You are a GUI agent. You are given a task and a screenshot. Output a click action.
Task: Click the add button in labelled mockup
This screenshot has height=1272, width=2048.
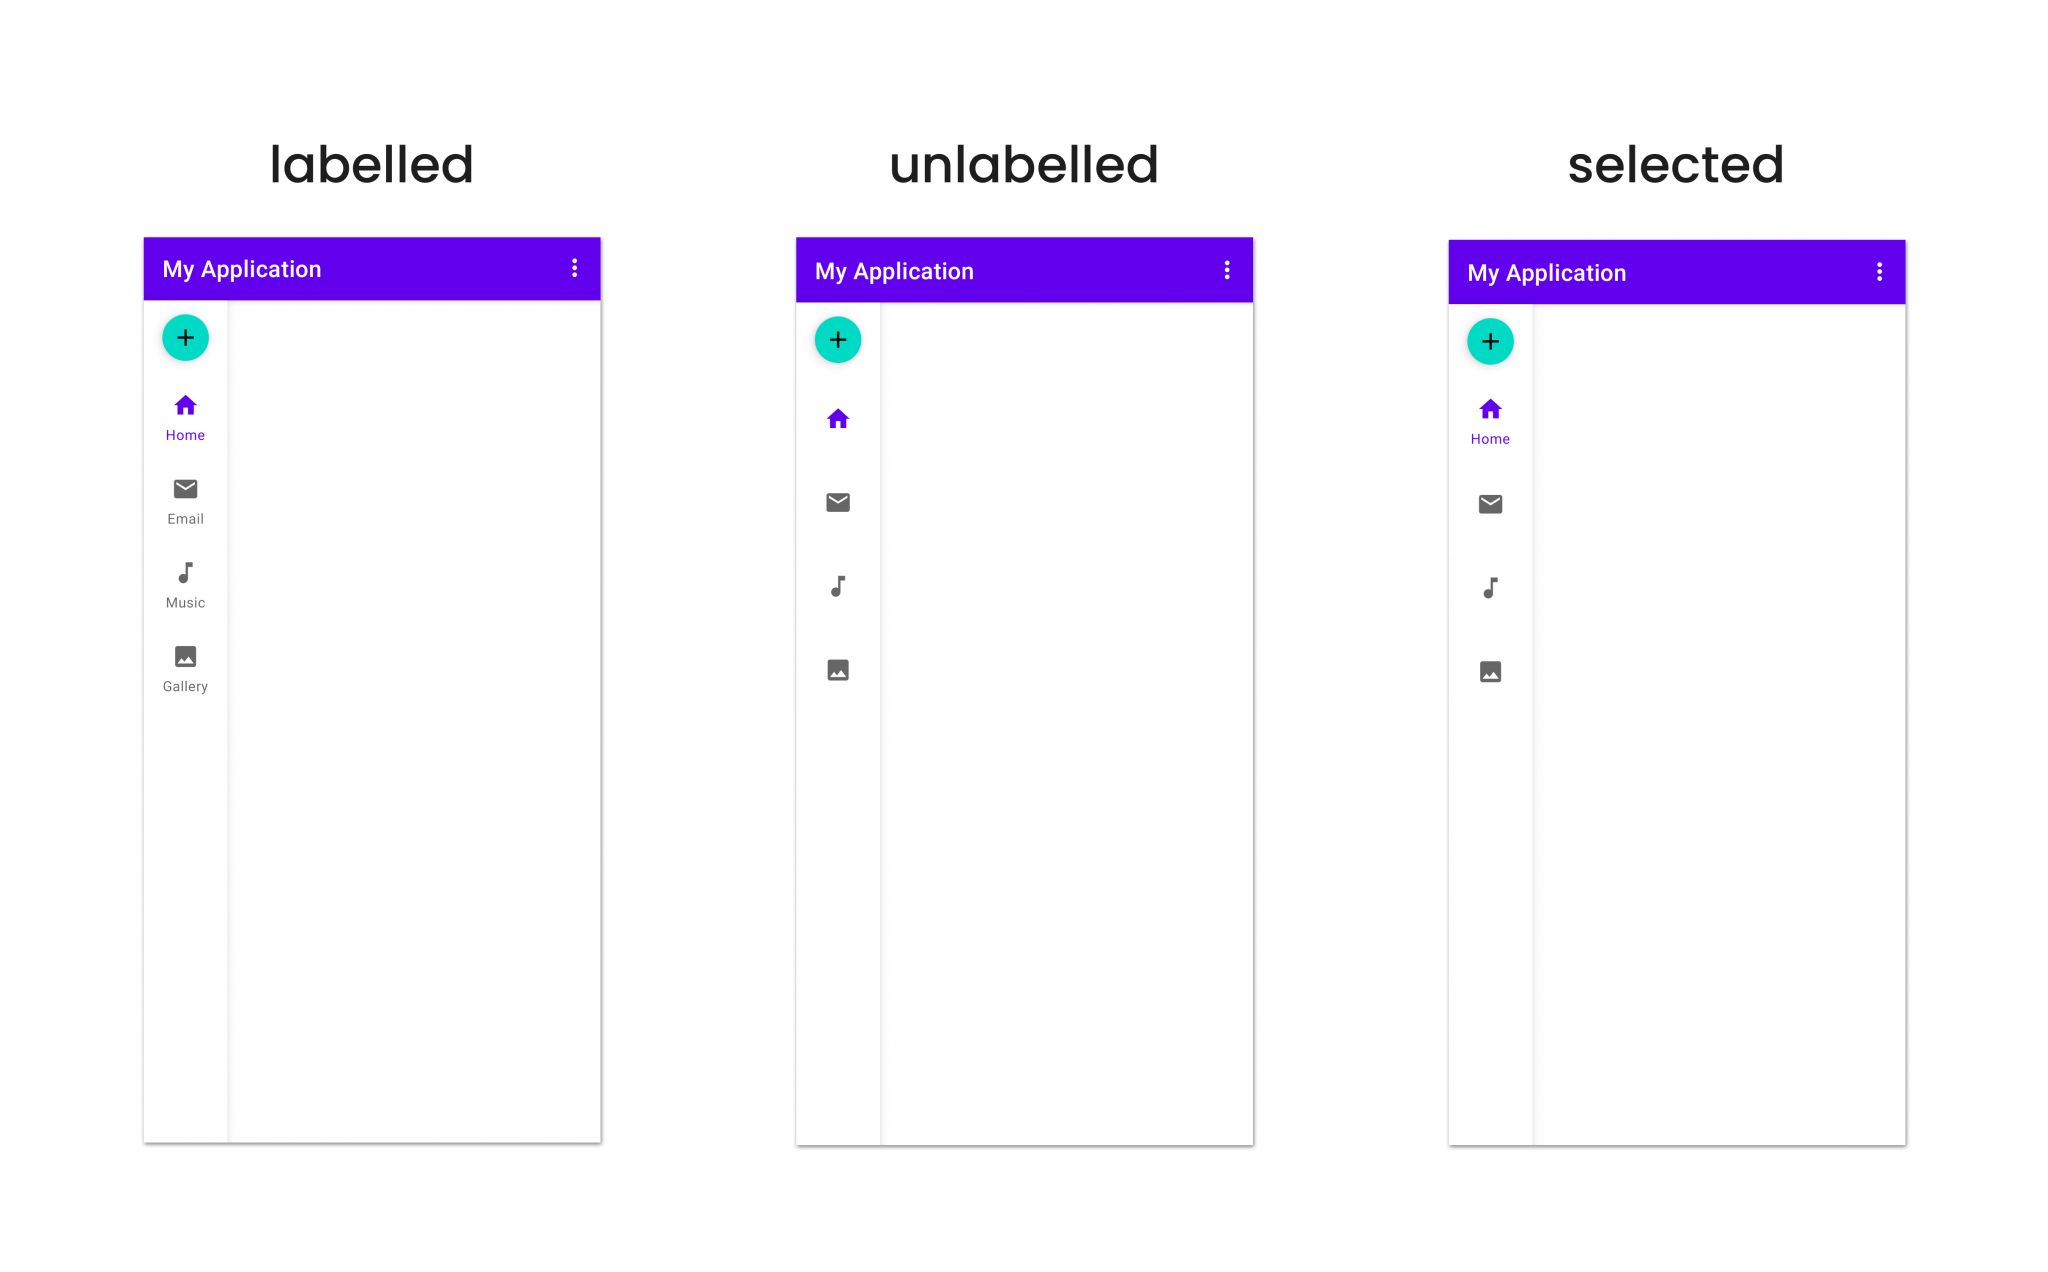click(185, 338)
